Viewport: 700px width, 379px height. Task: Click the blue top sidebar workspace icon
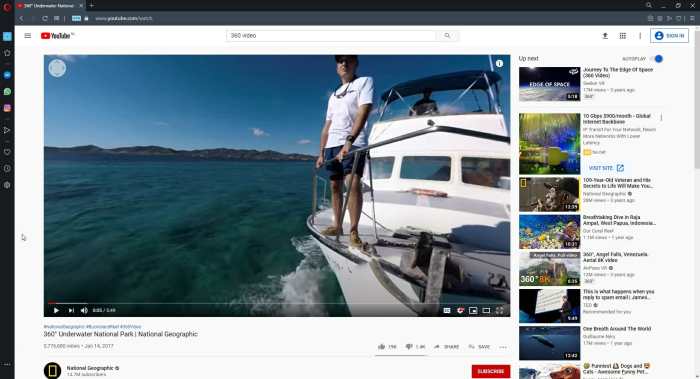[7, 37]
